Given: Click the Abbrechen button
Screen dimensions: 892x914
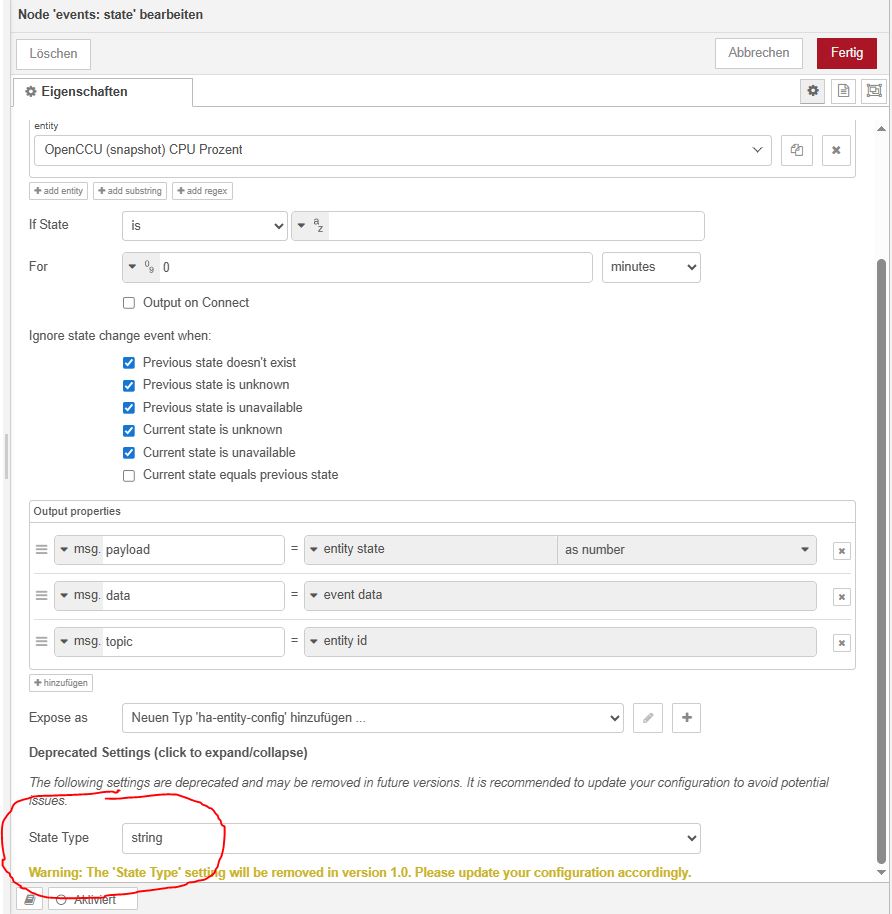Looking at the screenshot, I should click(x=758, y=53).
